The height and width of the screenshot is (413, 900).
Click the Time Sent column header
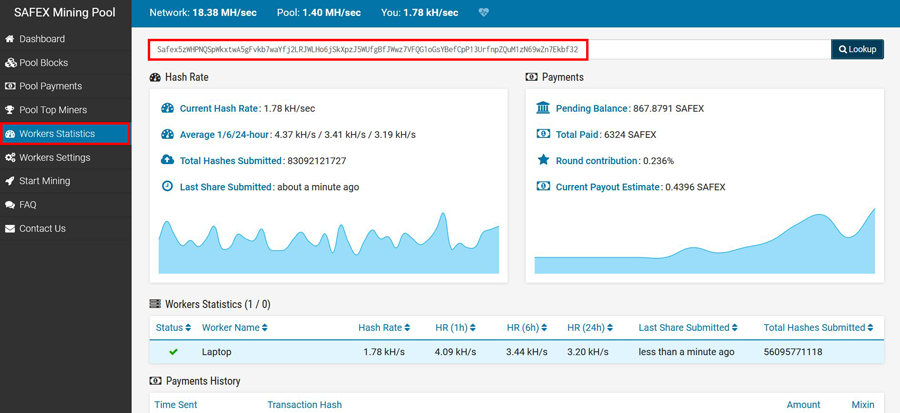(x=176, y=404)
